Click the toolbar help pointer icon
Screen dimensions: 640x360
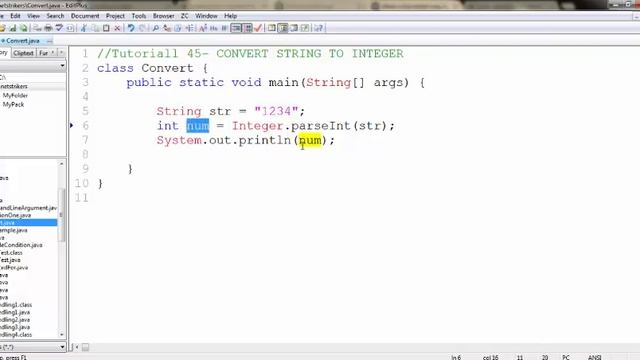click(318, 28)
